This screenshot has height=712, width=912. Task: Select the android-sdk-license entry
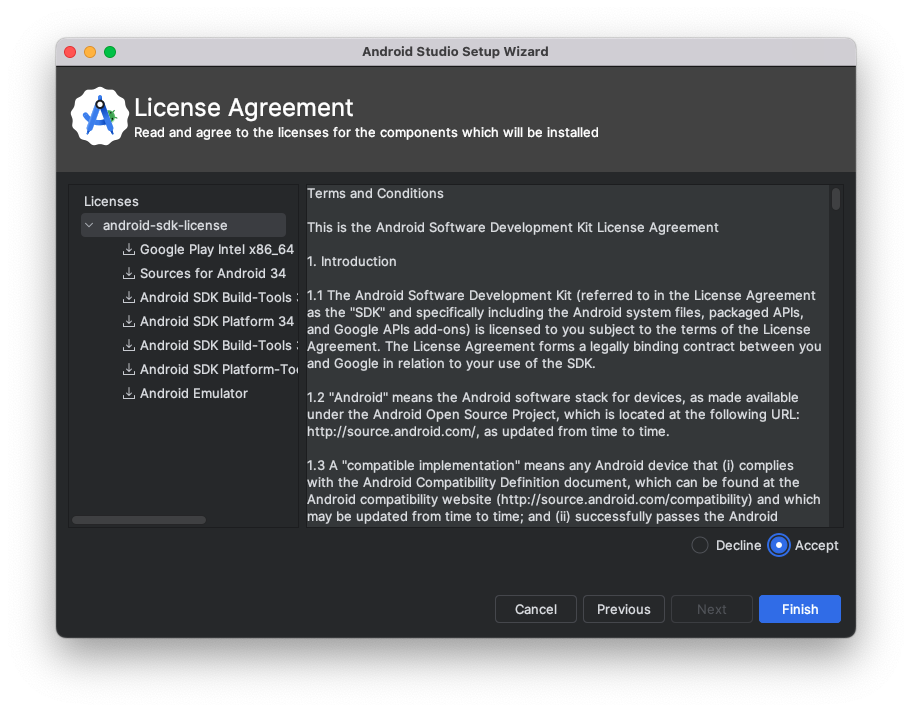[183, 225]
